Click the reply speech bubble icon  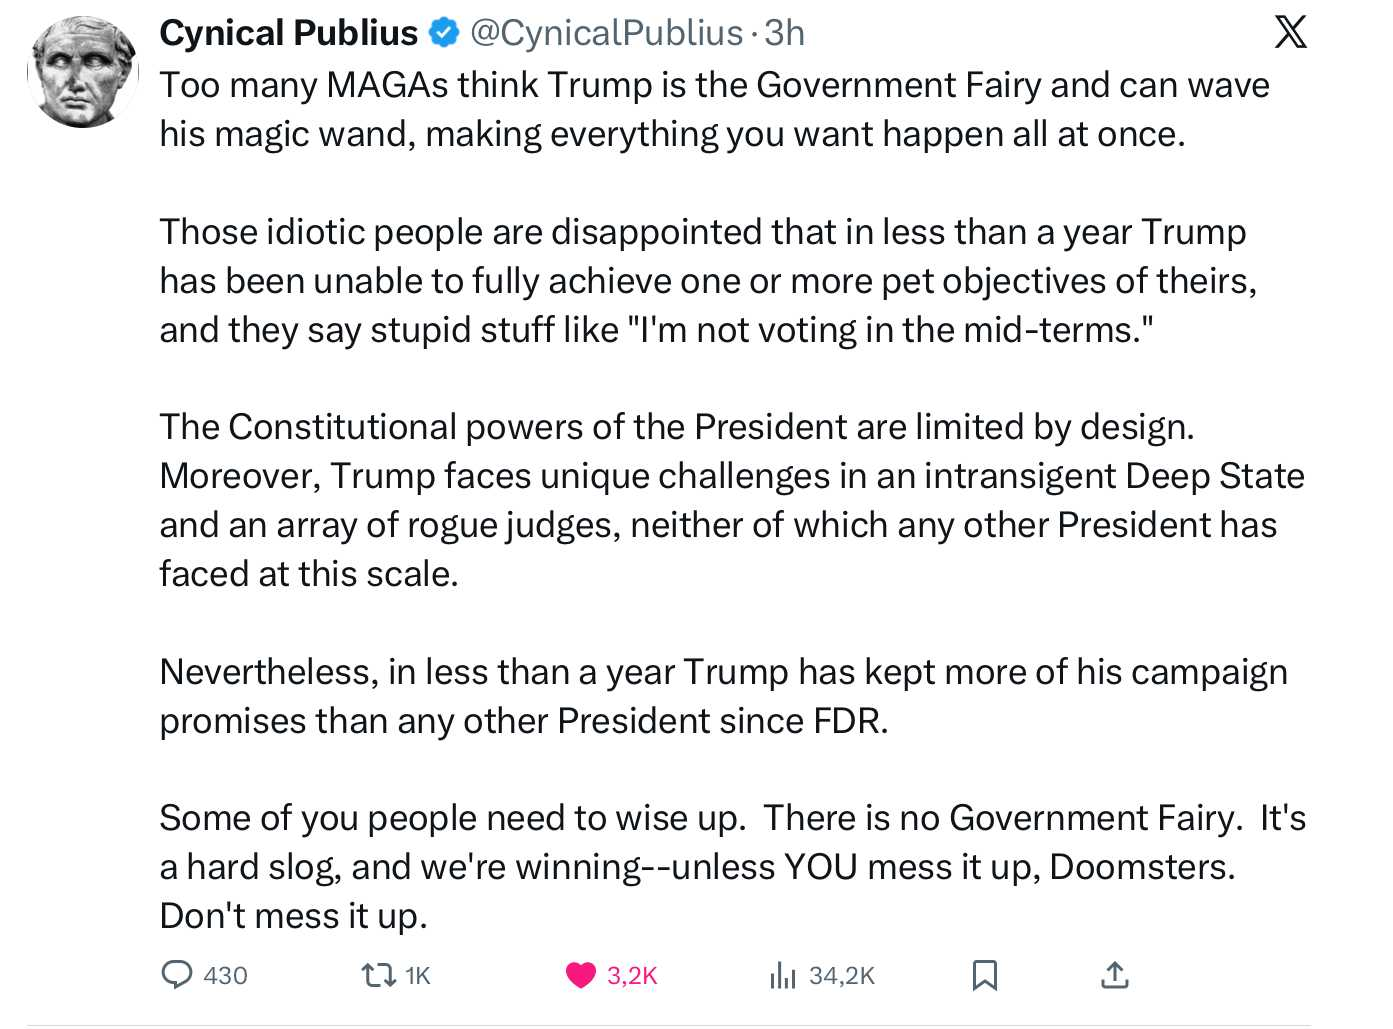177,974
